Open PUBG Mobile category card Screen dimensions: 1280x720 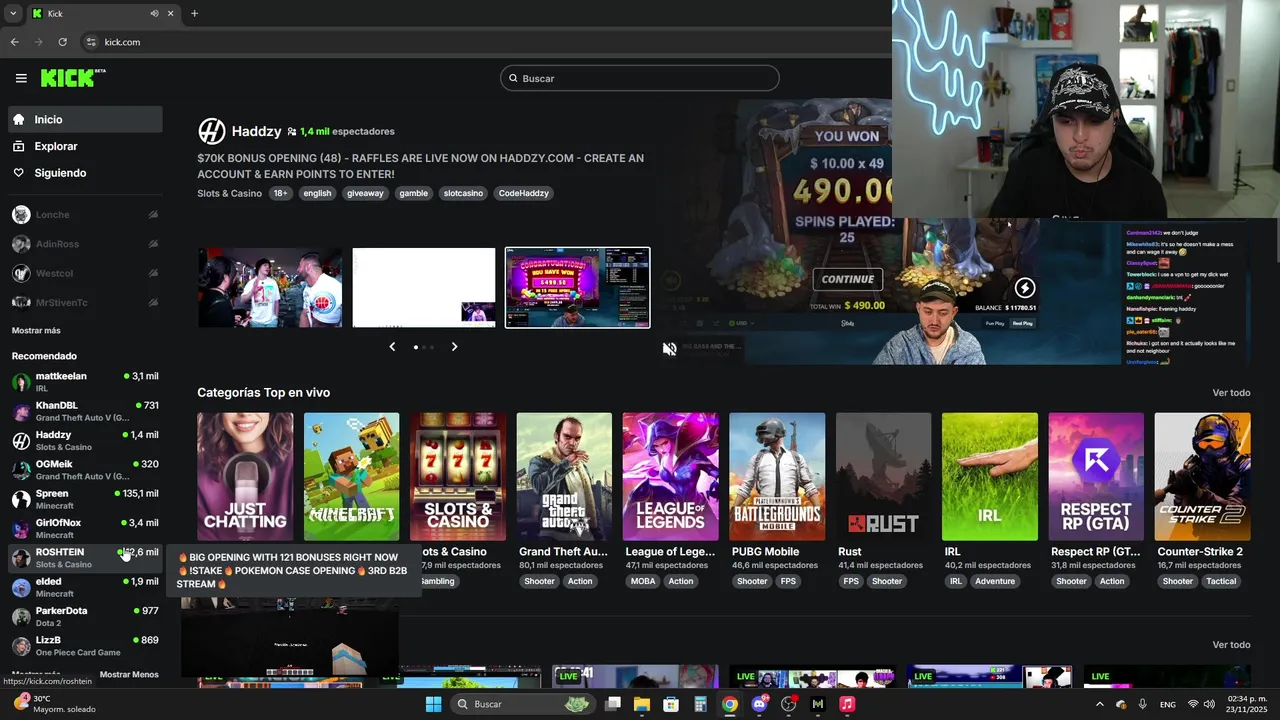click(x=777, y=477)
